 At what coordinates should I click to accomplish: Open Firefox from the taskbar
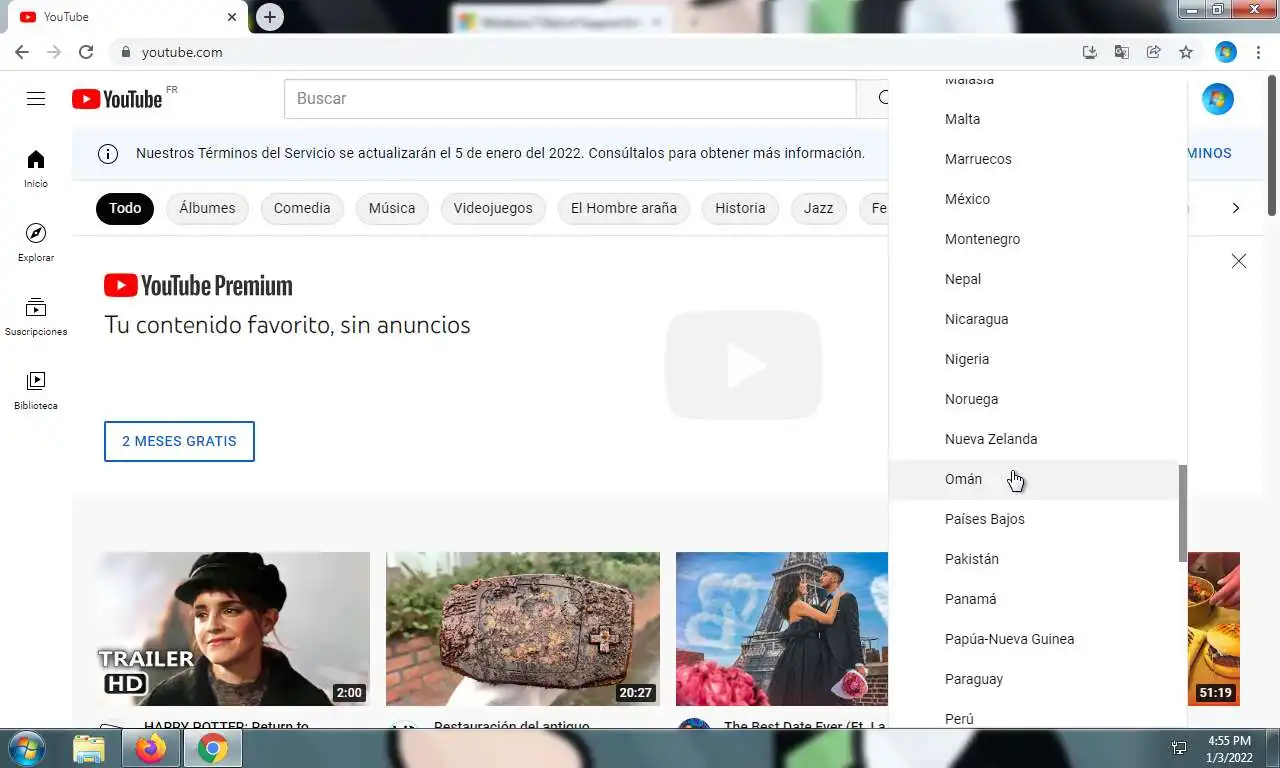pos(151,748)
